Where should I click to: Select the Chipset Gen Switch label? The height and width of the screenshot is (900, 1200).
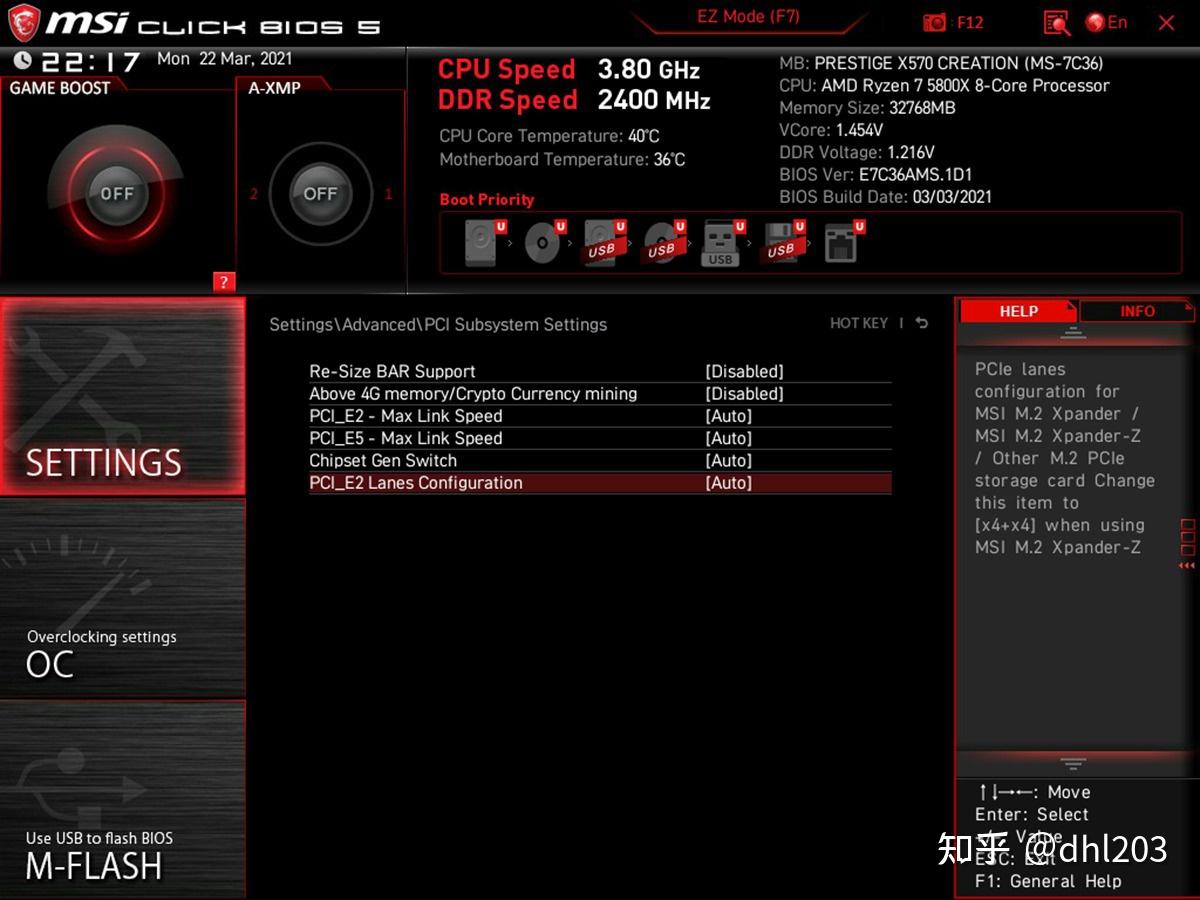(383, 460)
